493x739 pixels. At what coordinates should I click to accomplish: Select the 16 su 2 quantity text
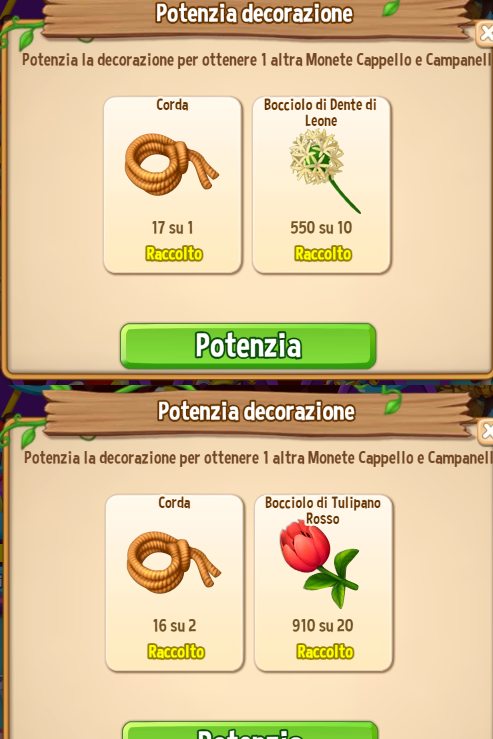point(174,625)
